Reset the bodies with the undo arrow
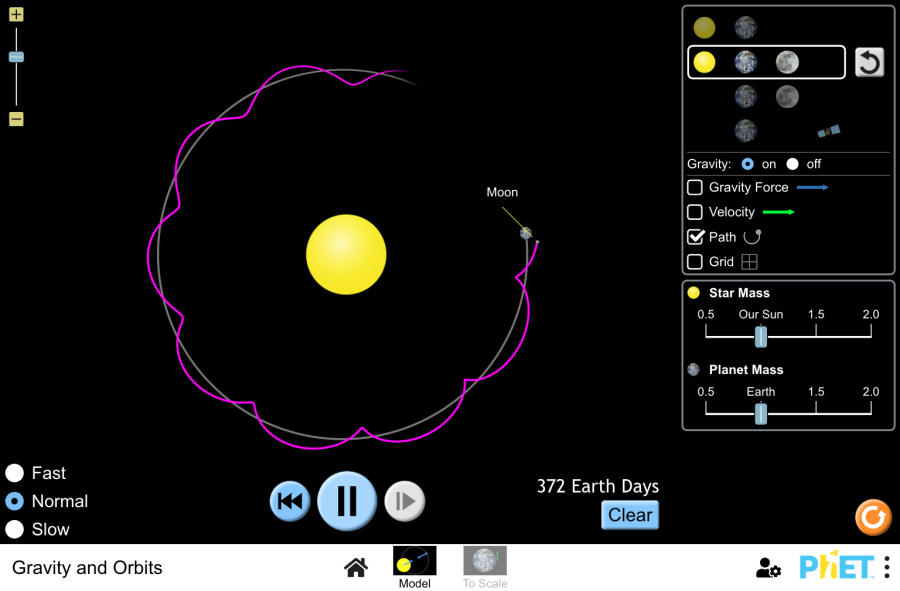This screenshot has height=591, width=900. click(869, 62)
